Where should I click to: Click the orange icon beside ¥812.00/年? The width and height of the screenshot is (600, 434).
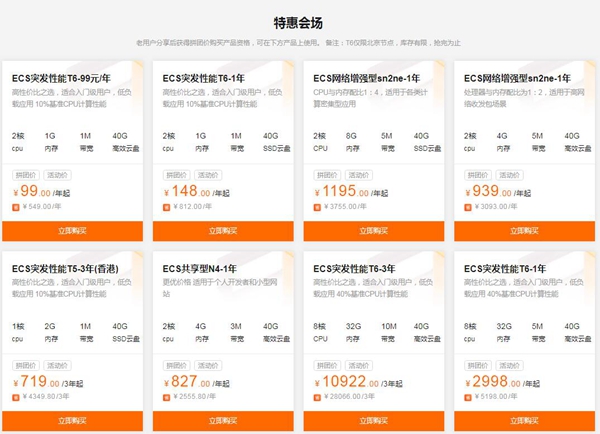point(166,207)
